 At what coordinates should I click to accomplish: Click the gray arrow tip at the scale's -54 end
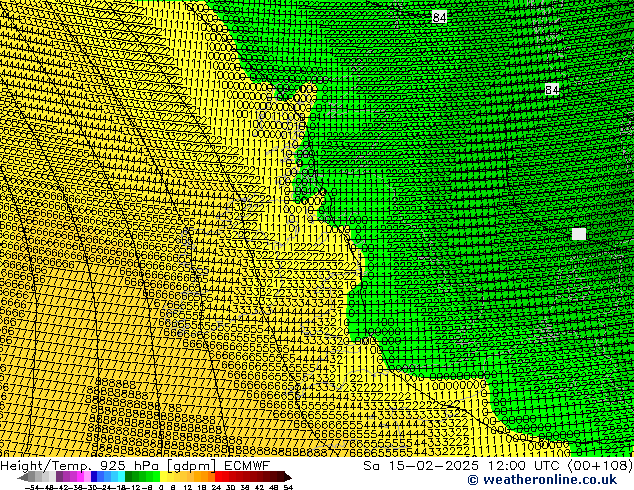click(23, 477)
